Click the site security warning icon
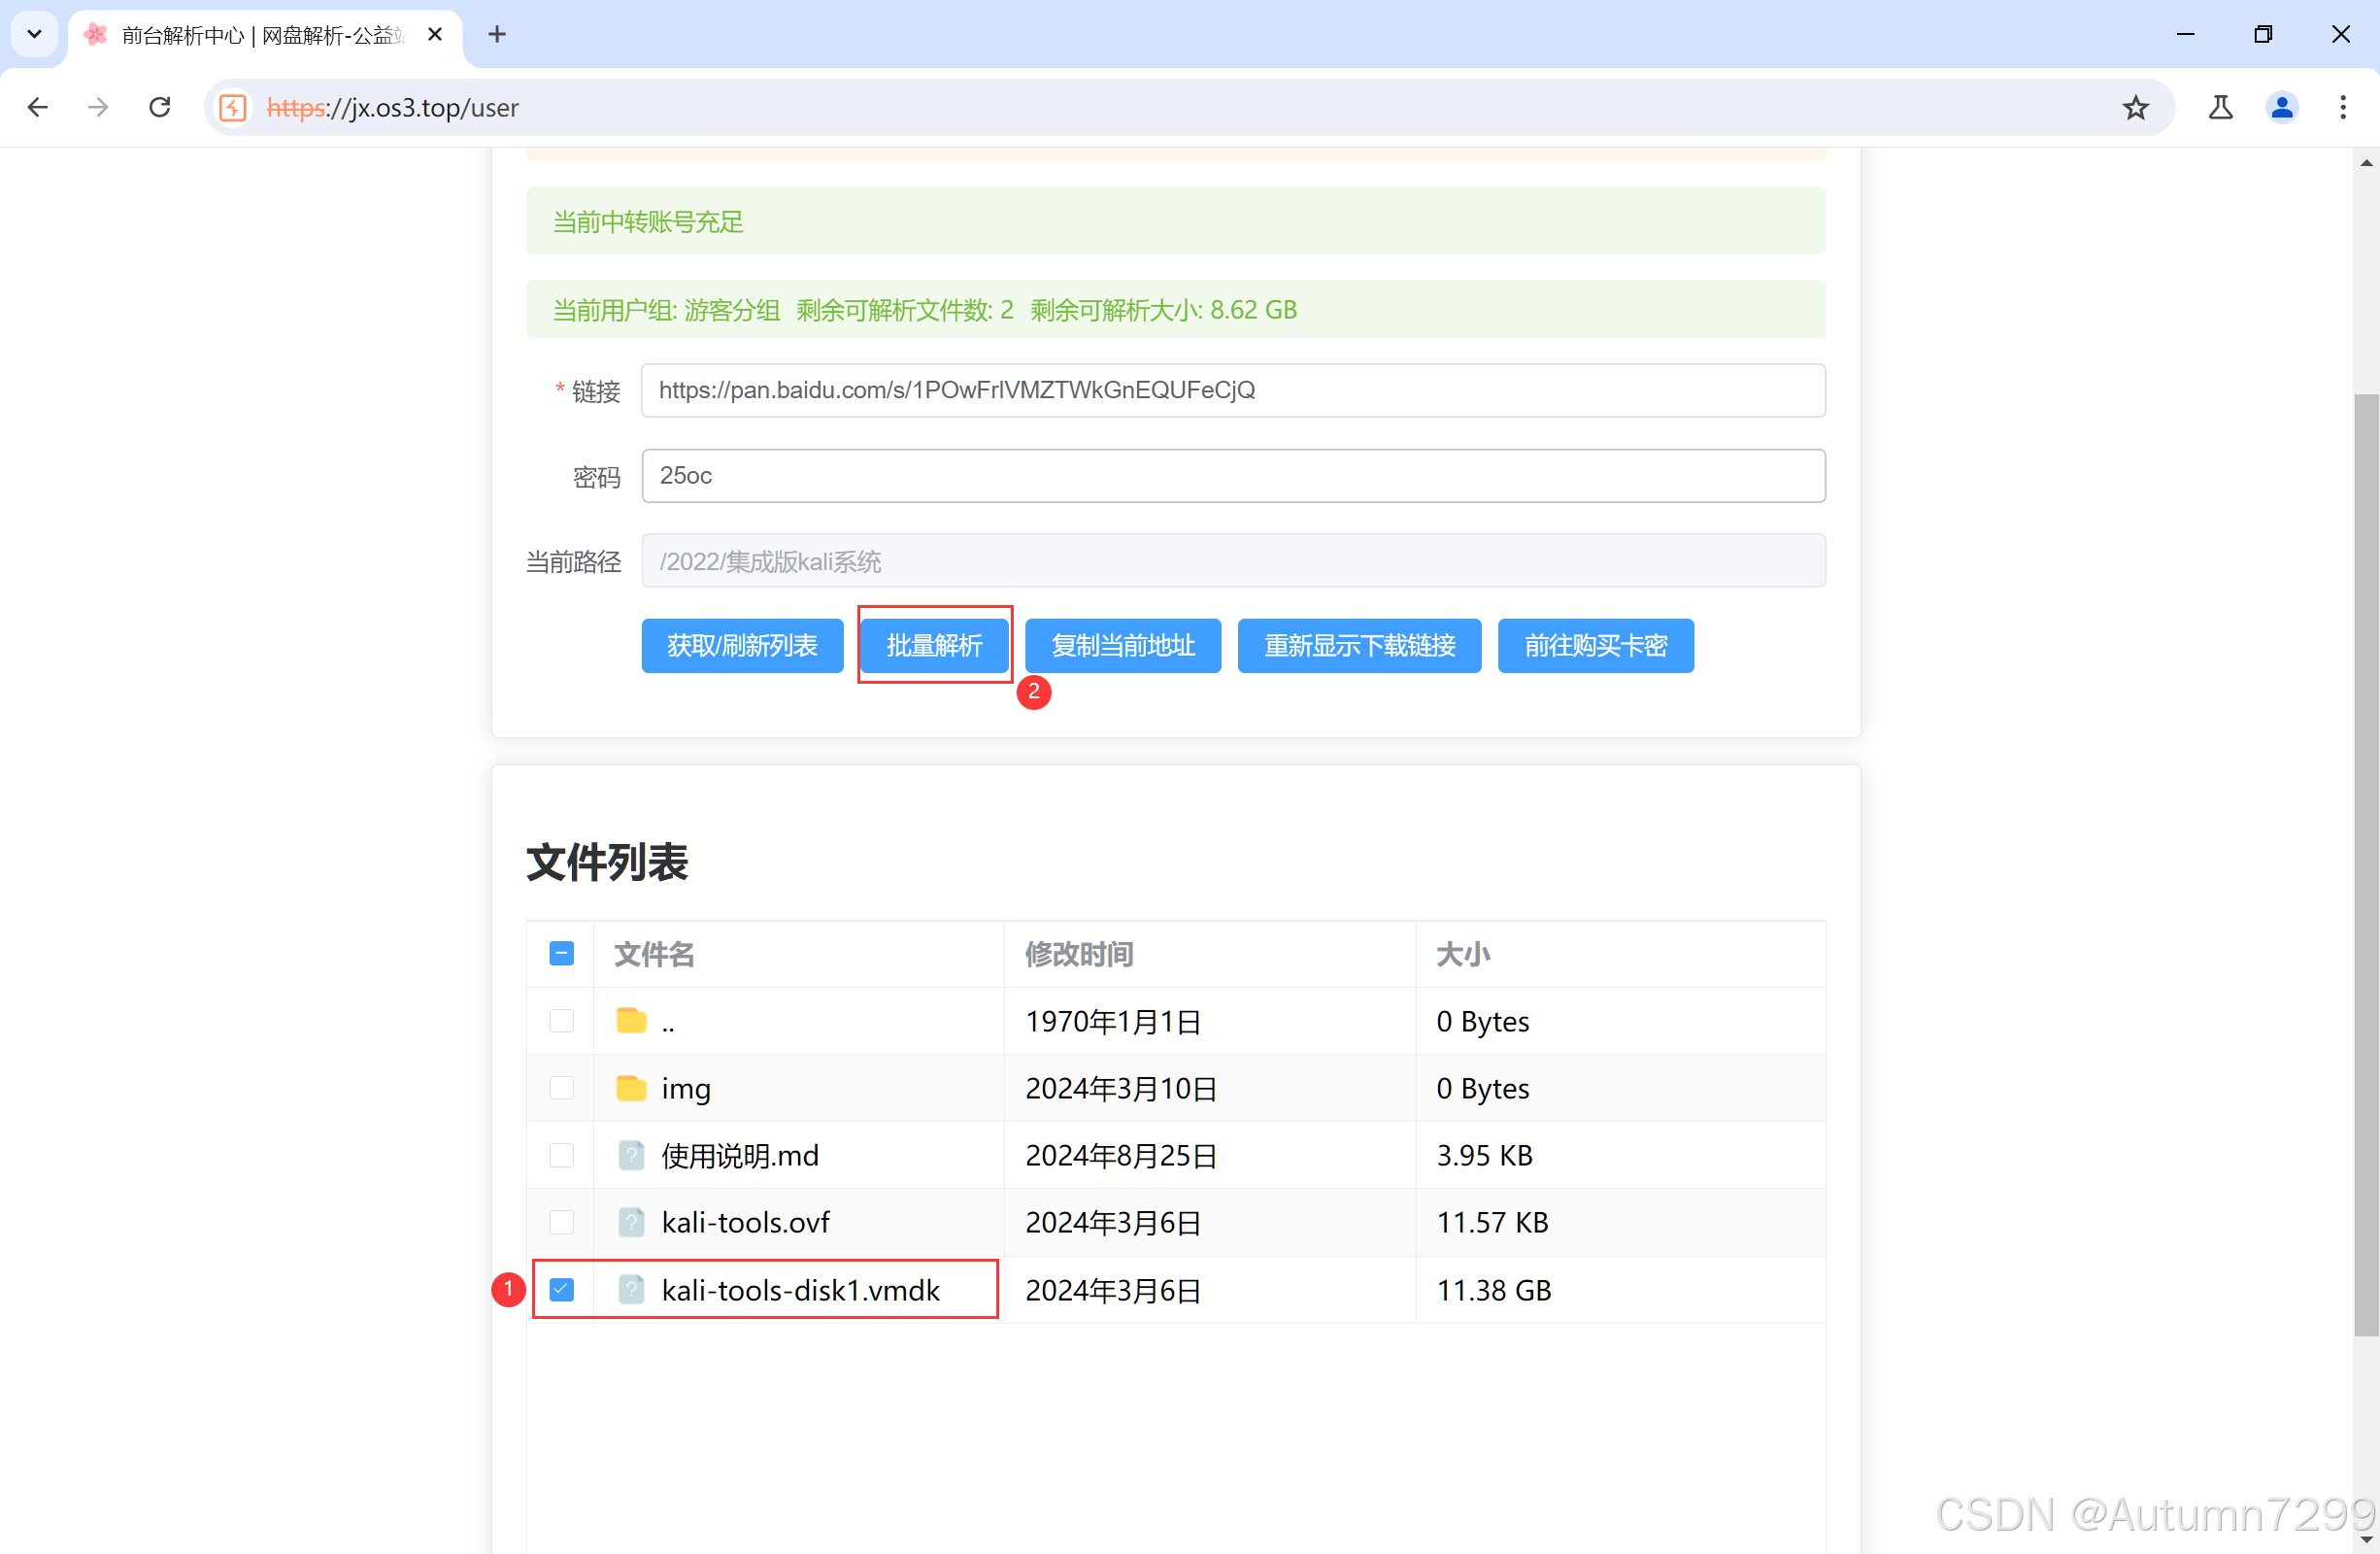 point(233,107)
